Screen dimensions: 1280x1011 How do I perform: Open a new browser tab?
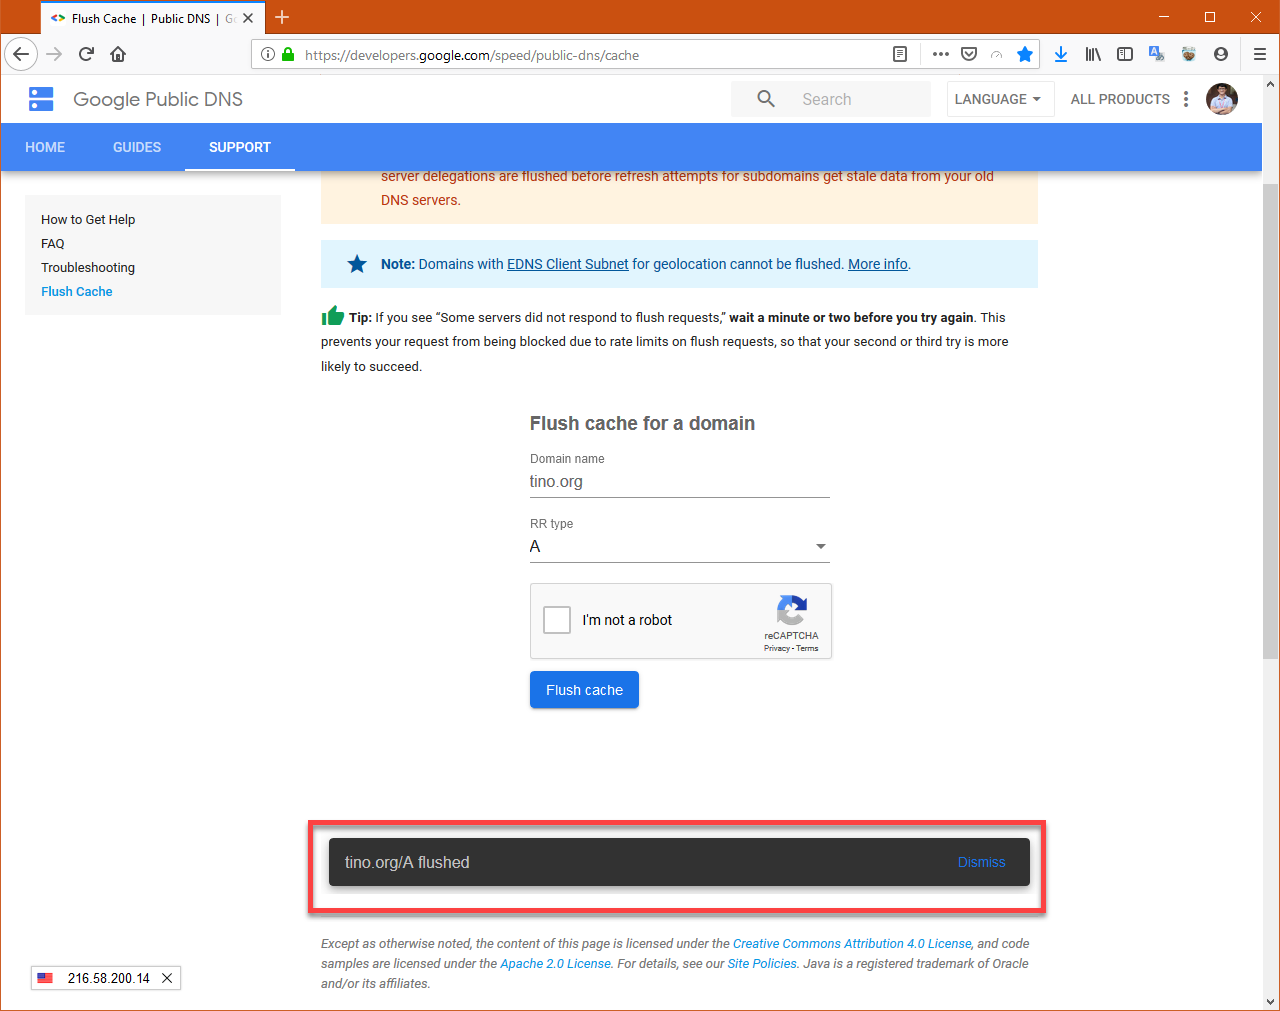click(282, 18)
